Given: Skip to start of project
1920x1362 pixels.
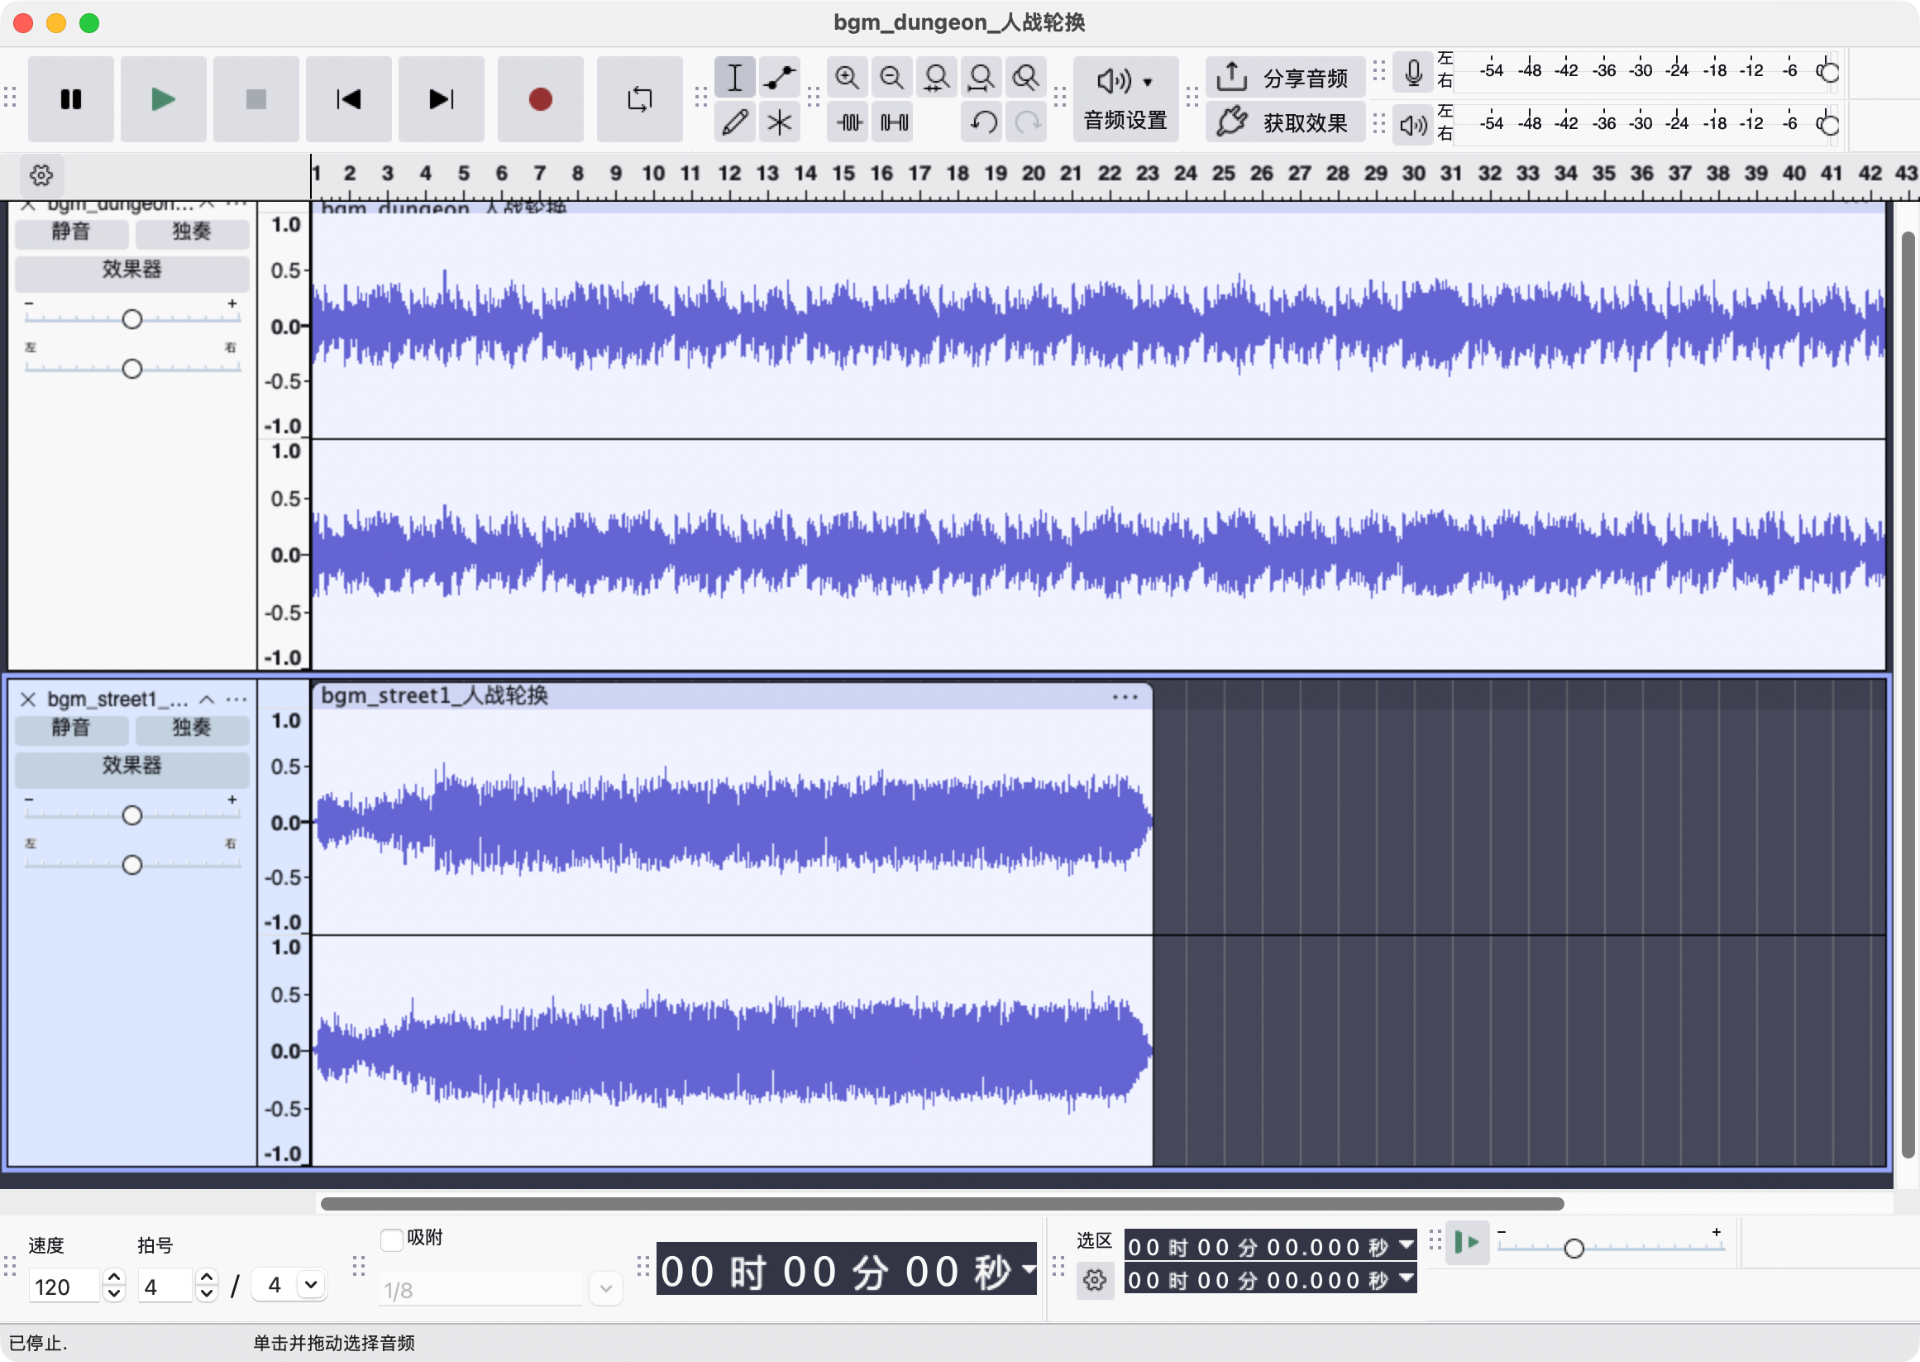Looking at the screenshot, I should [x=348, y=99].
